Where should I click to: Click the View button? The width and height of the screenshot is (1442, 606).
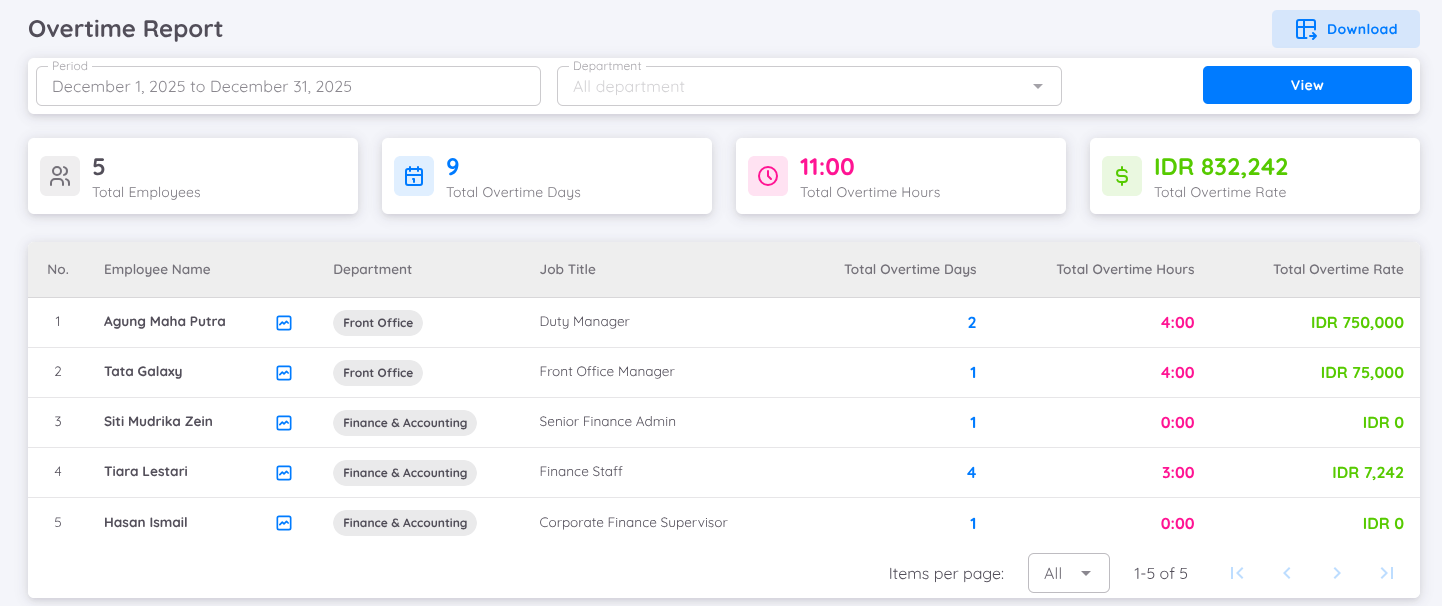click(x=1307, y=85)
